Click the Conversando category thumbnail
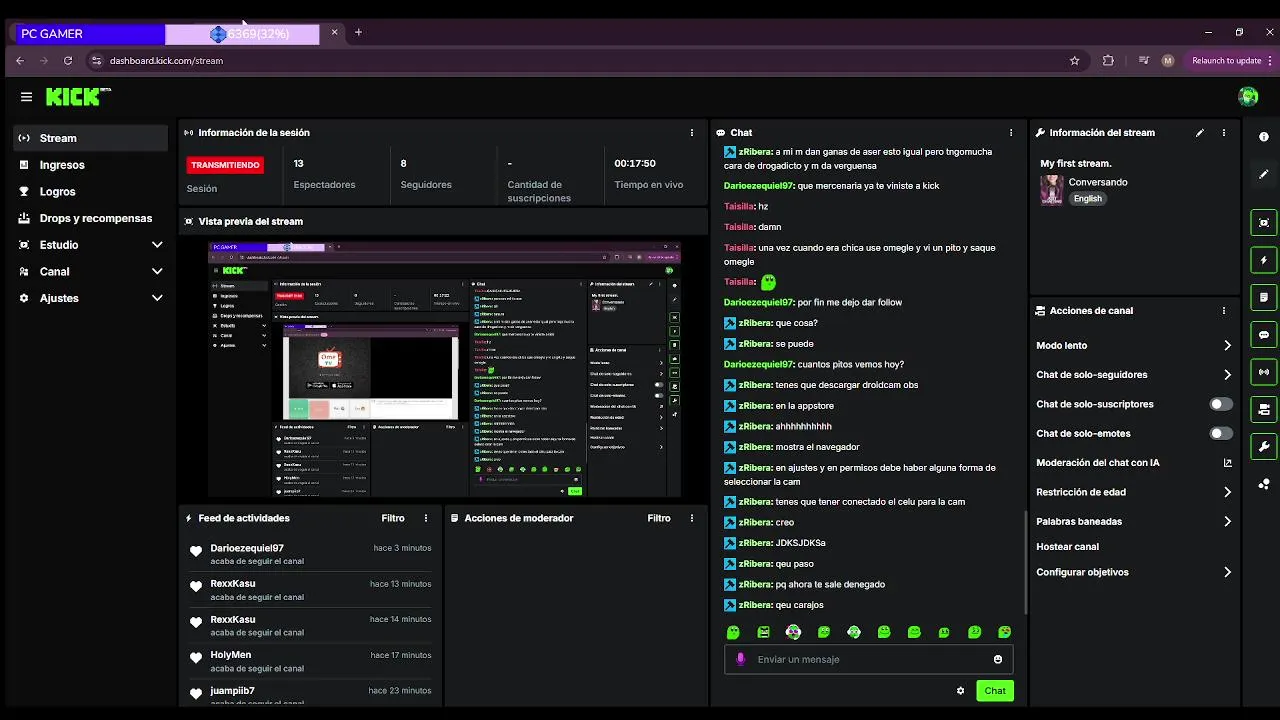 1052,190
